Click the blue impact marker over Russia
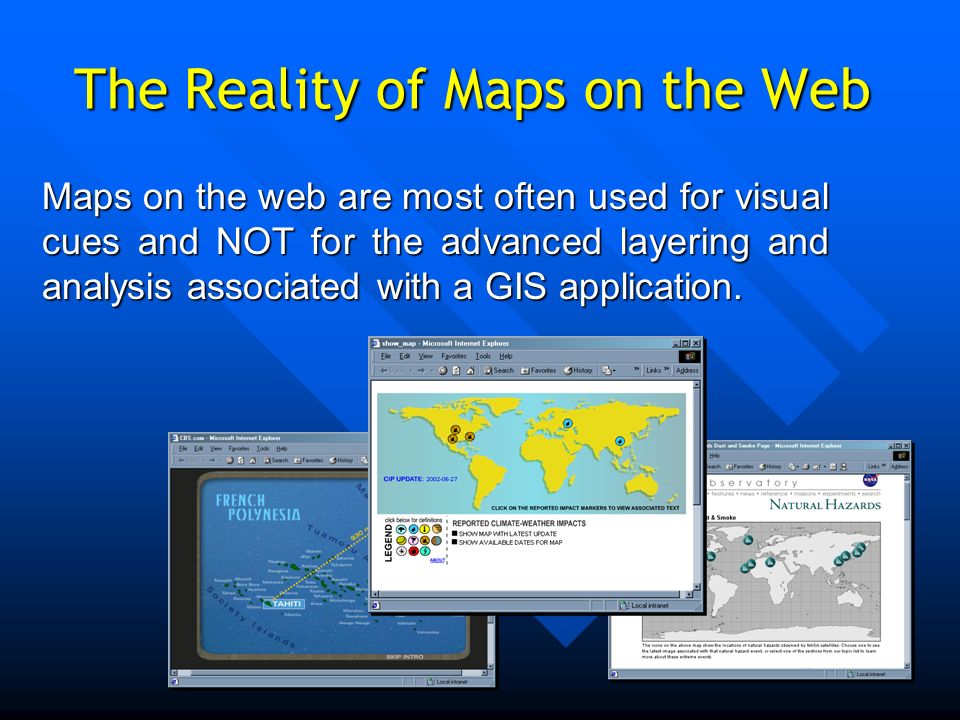Viewport: 960px width, 720px height. [568, 423]
